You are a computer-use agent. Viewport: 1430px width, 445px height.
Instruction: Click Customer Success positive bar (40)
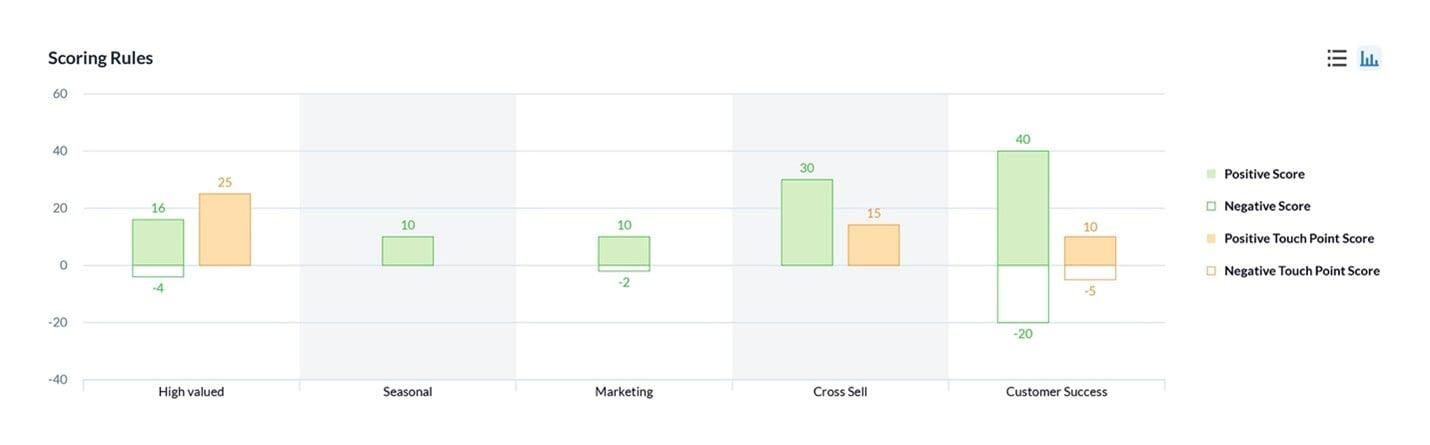(x=1023, y=208)
